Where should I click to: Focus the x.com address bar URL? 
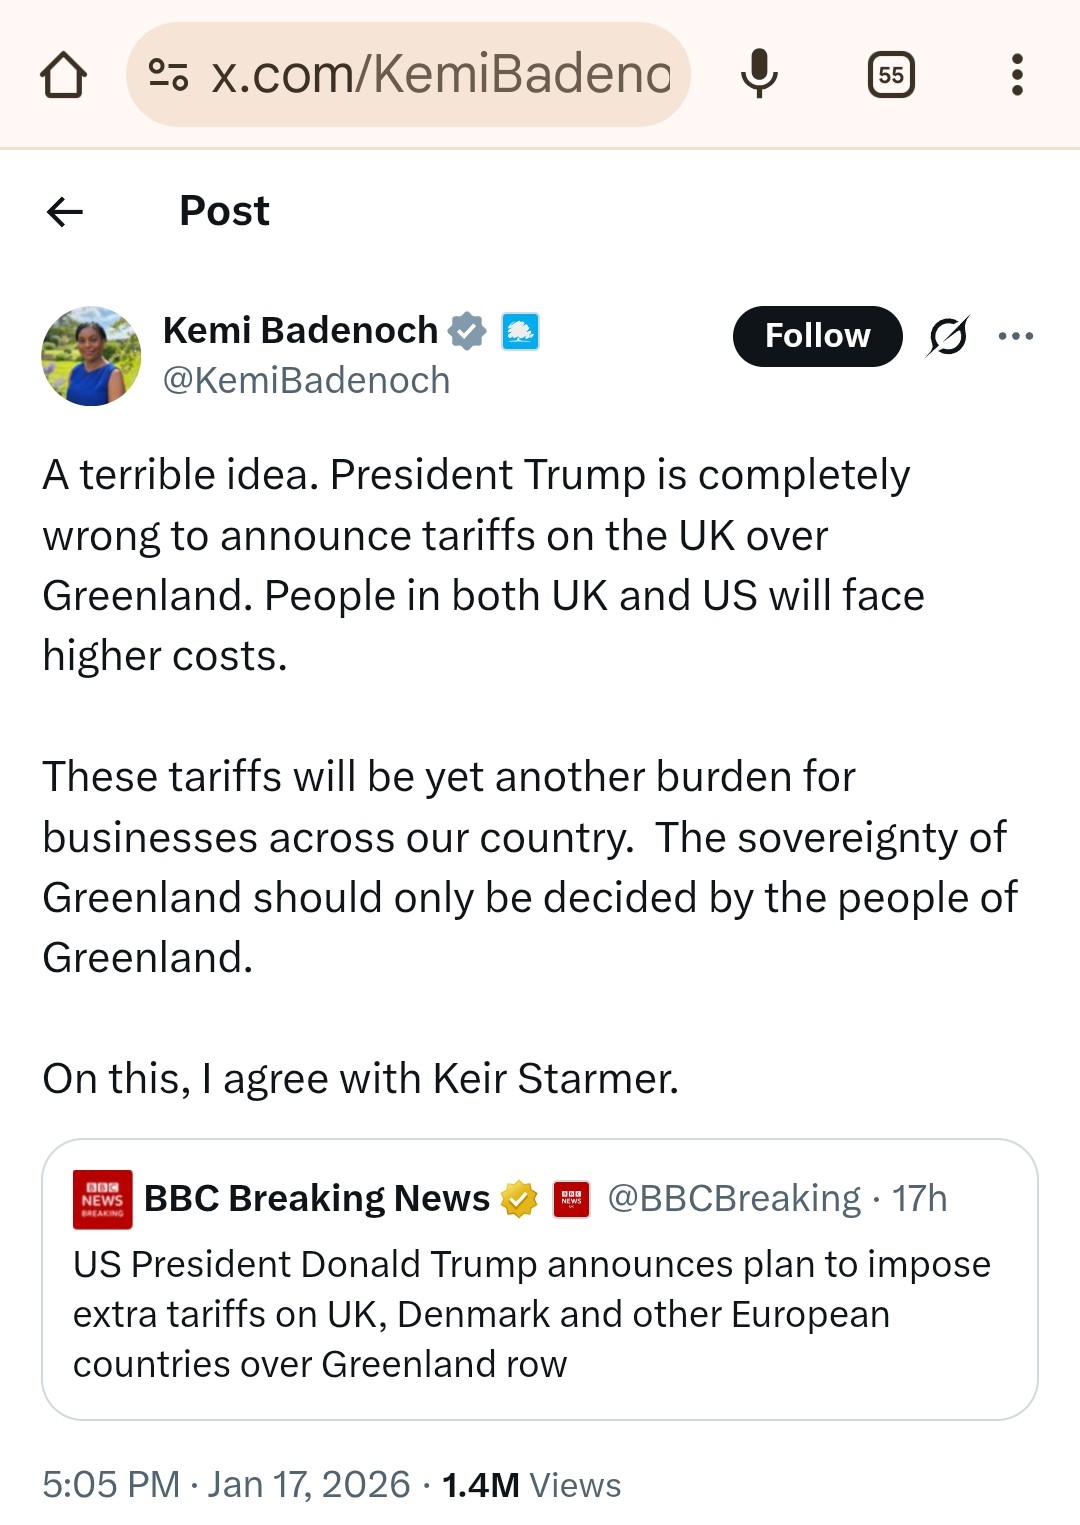[440, 75]
